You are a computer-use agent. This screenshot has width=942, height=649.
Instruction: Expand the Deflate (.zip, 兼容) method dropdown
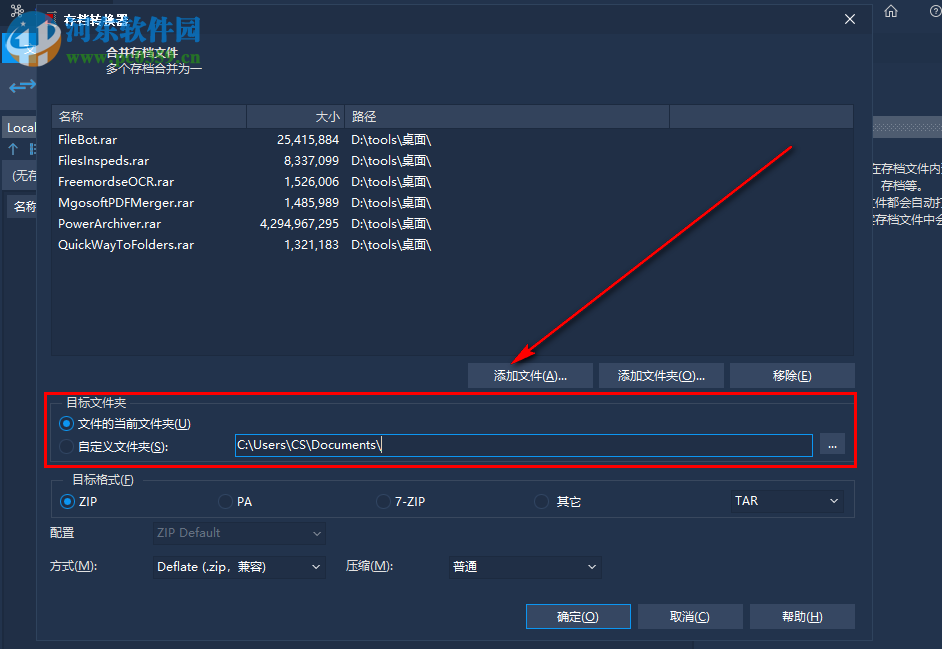[x=239, y=566]
